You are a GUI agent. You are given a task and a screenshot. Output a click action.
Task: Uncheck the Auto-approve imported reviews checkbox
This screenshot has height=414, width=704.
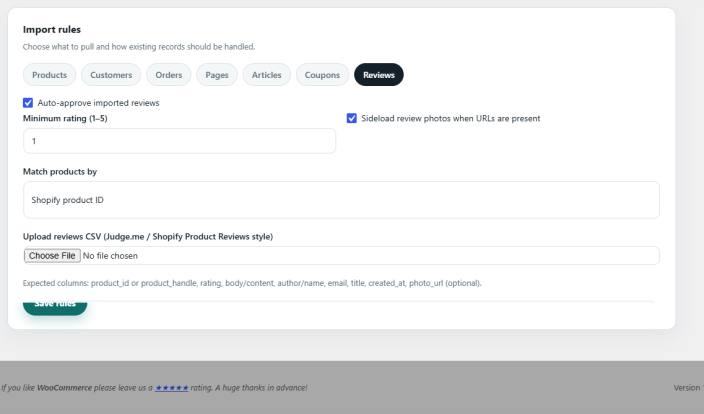28,103
